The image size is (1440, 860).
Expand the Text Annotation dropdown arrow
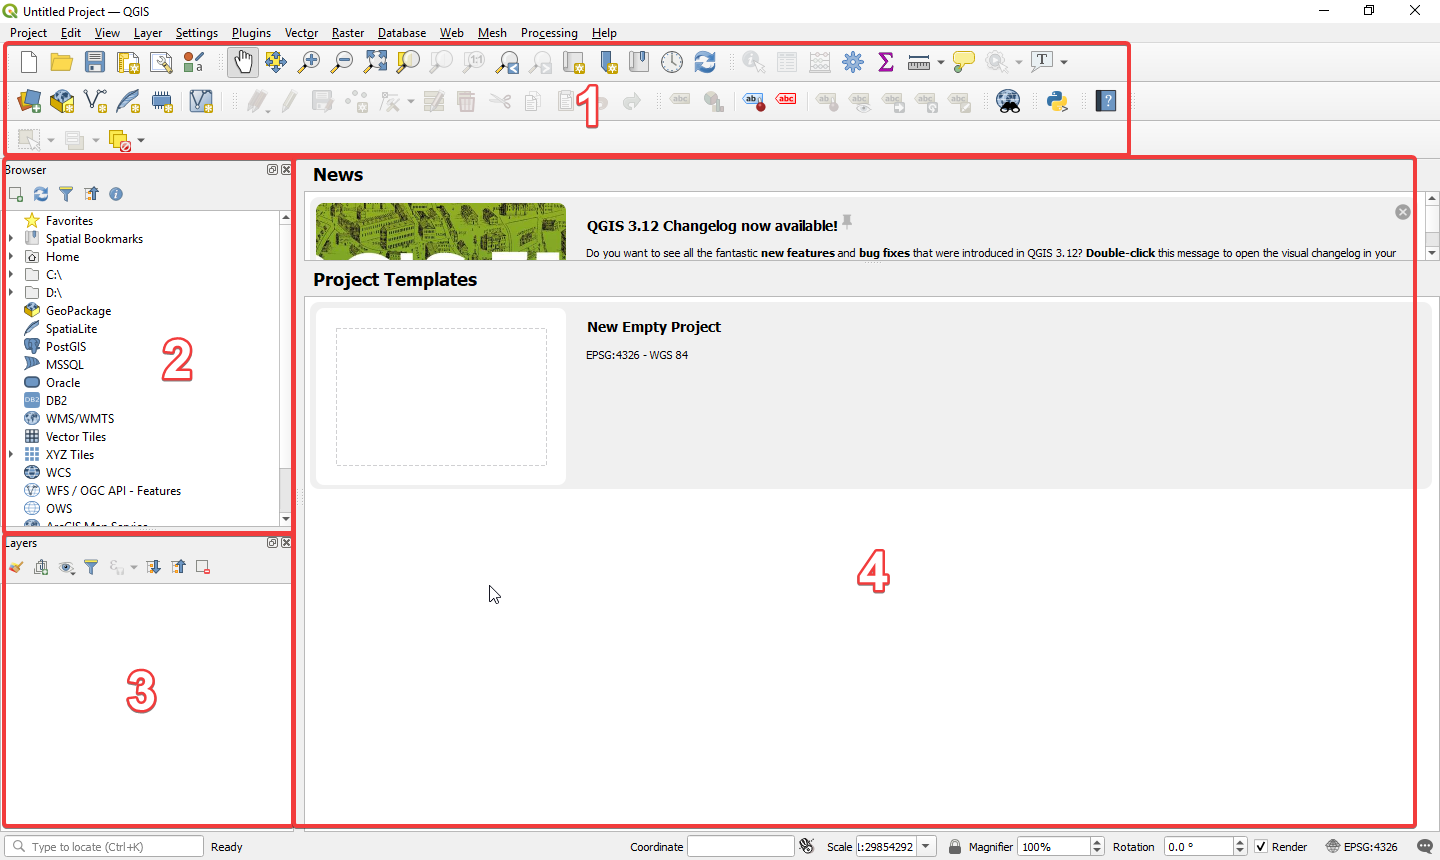point(1064,62)
